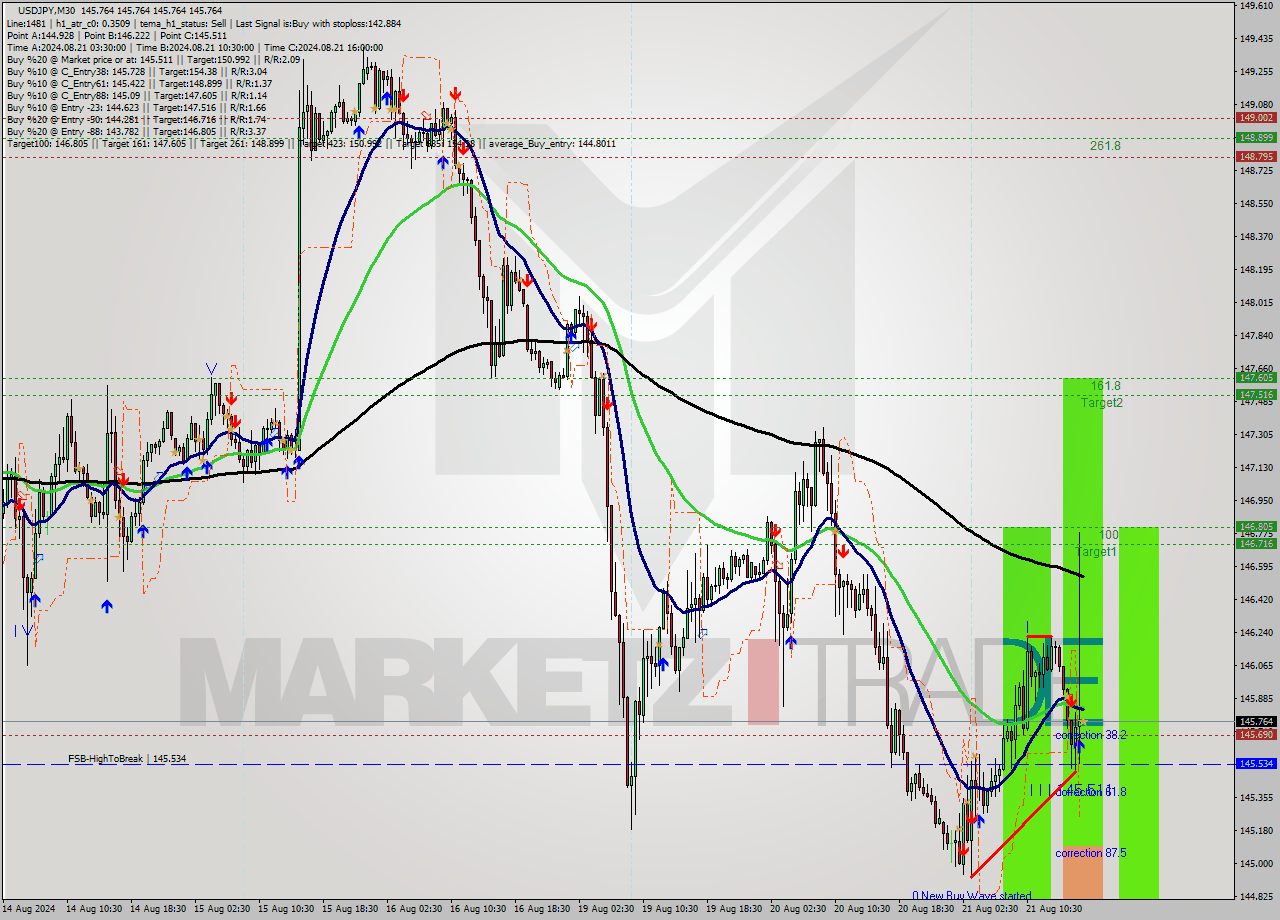The width and height of the screenshot is (1280, 920).
Task: Click the '16 Aug 02:30' time axis label
Action: [414, 909]
